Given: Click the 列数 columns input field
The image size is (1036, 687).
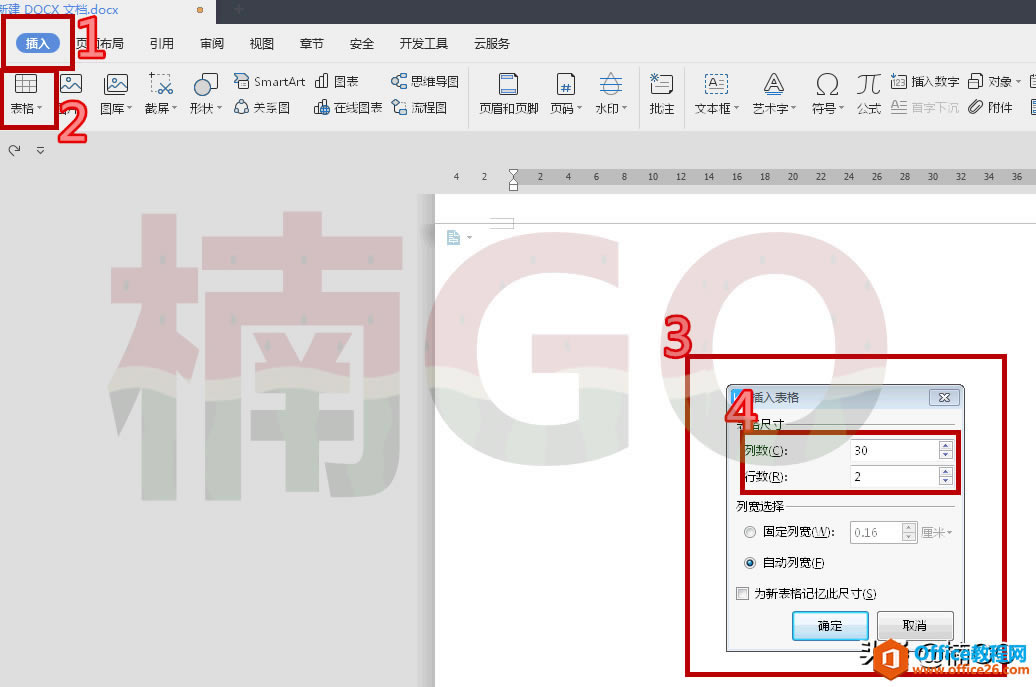Looking at the screenshot, I should (x=894, y=451).
